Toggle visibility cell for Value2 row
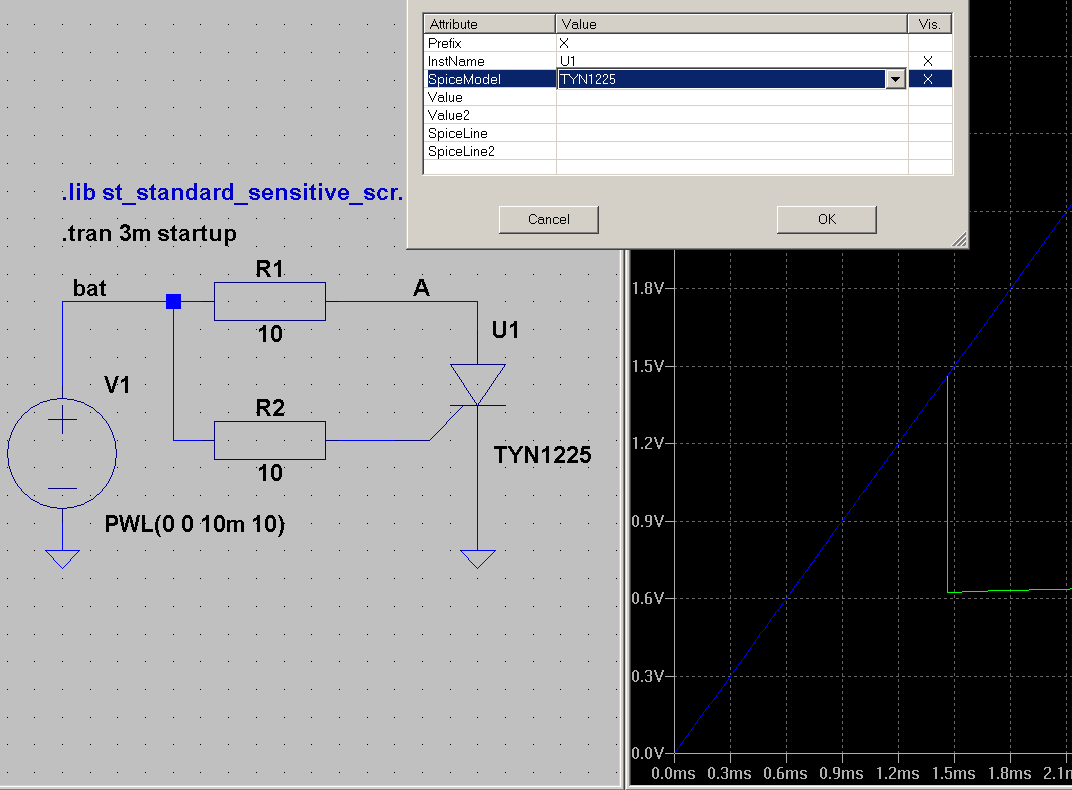 tap(928, 115)
